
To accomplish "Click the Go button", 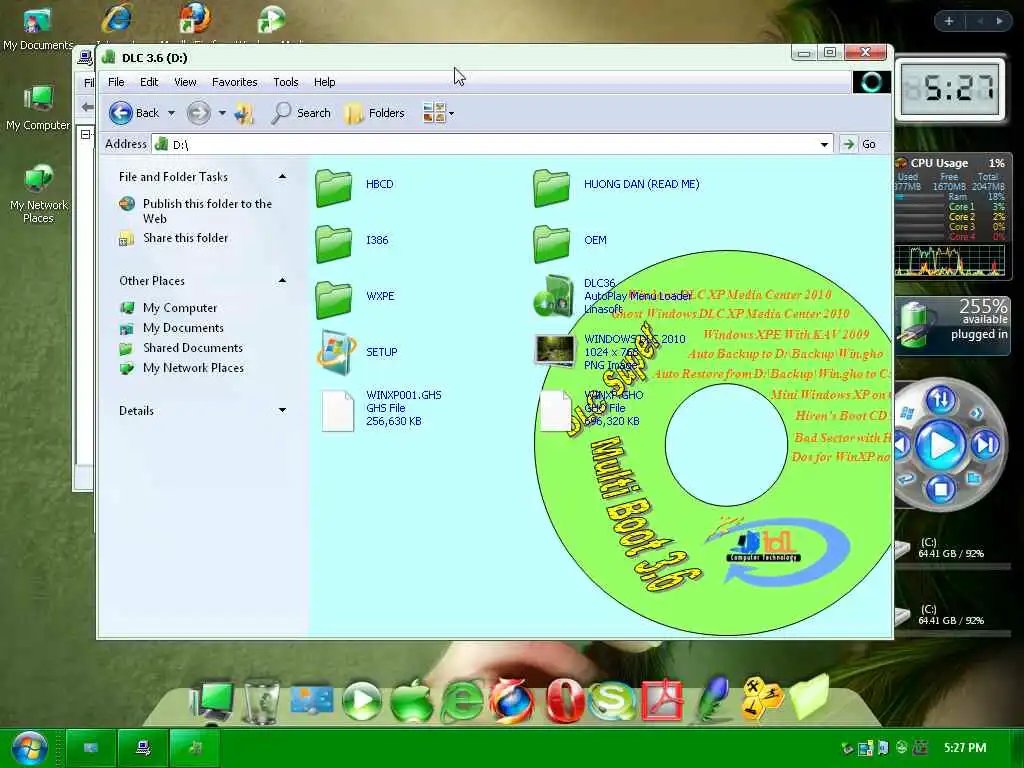I will click(x=859, y=144).
